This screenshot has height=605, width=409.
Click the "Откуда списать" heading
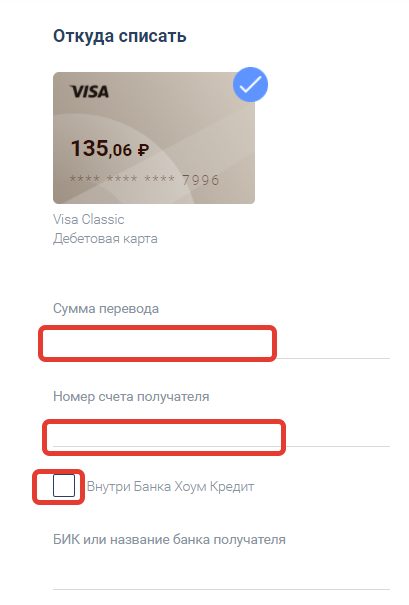pos(120,36)
